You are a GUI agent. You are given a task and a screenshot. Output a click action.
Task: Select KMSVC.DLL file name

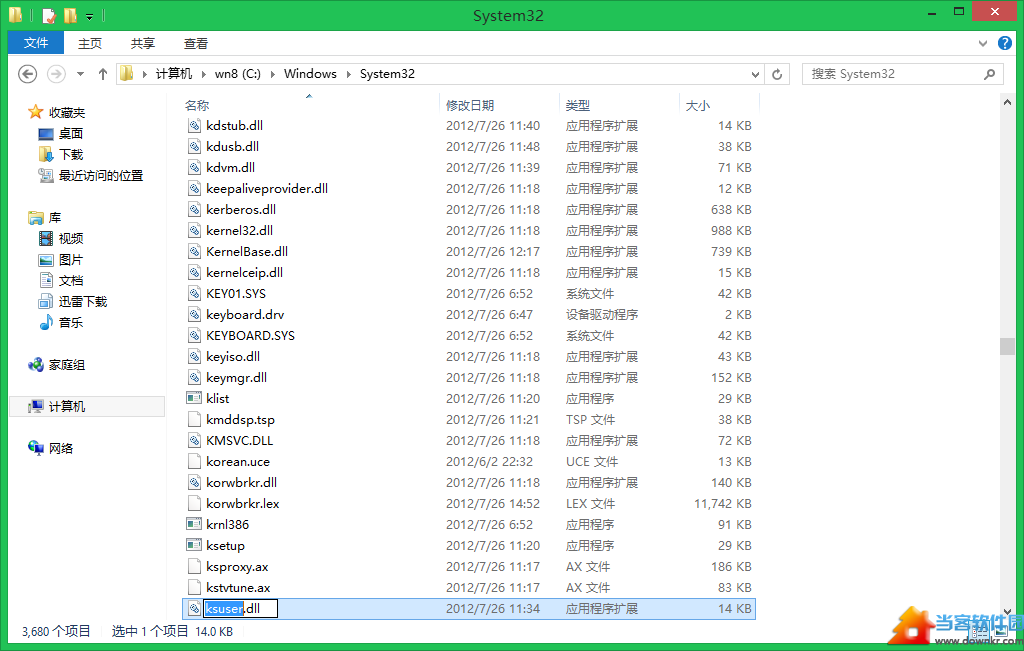pyautogui.click(x=240, y=441)
